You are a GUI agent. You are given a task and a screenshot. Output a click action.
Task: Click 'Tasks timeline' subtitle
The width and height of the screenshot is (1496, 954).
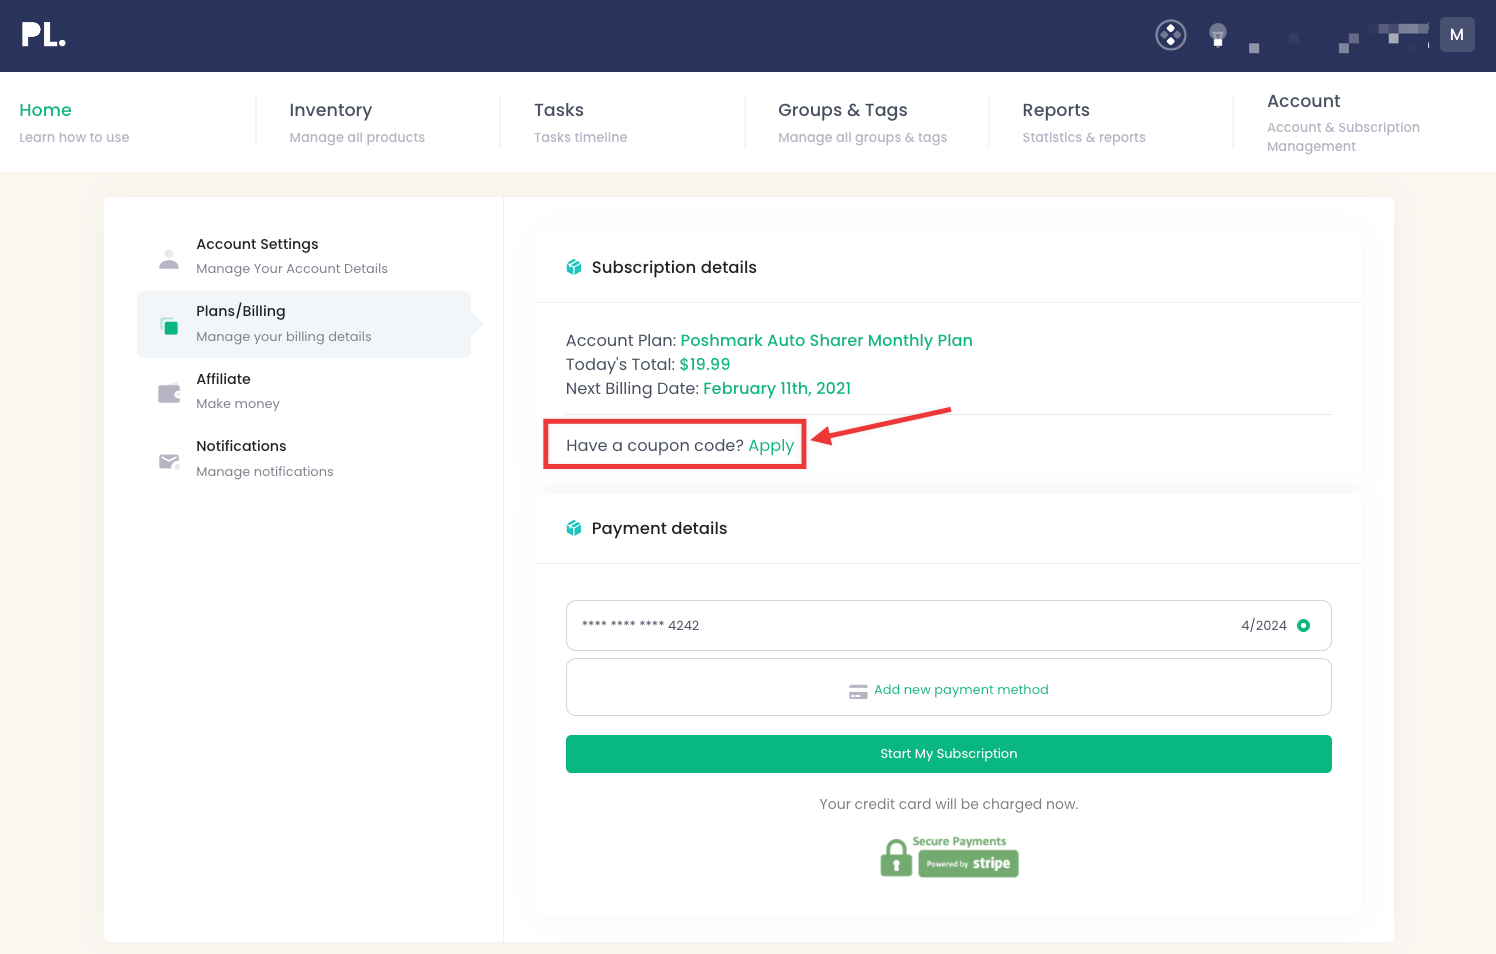click(x=580, y=137)
